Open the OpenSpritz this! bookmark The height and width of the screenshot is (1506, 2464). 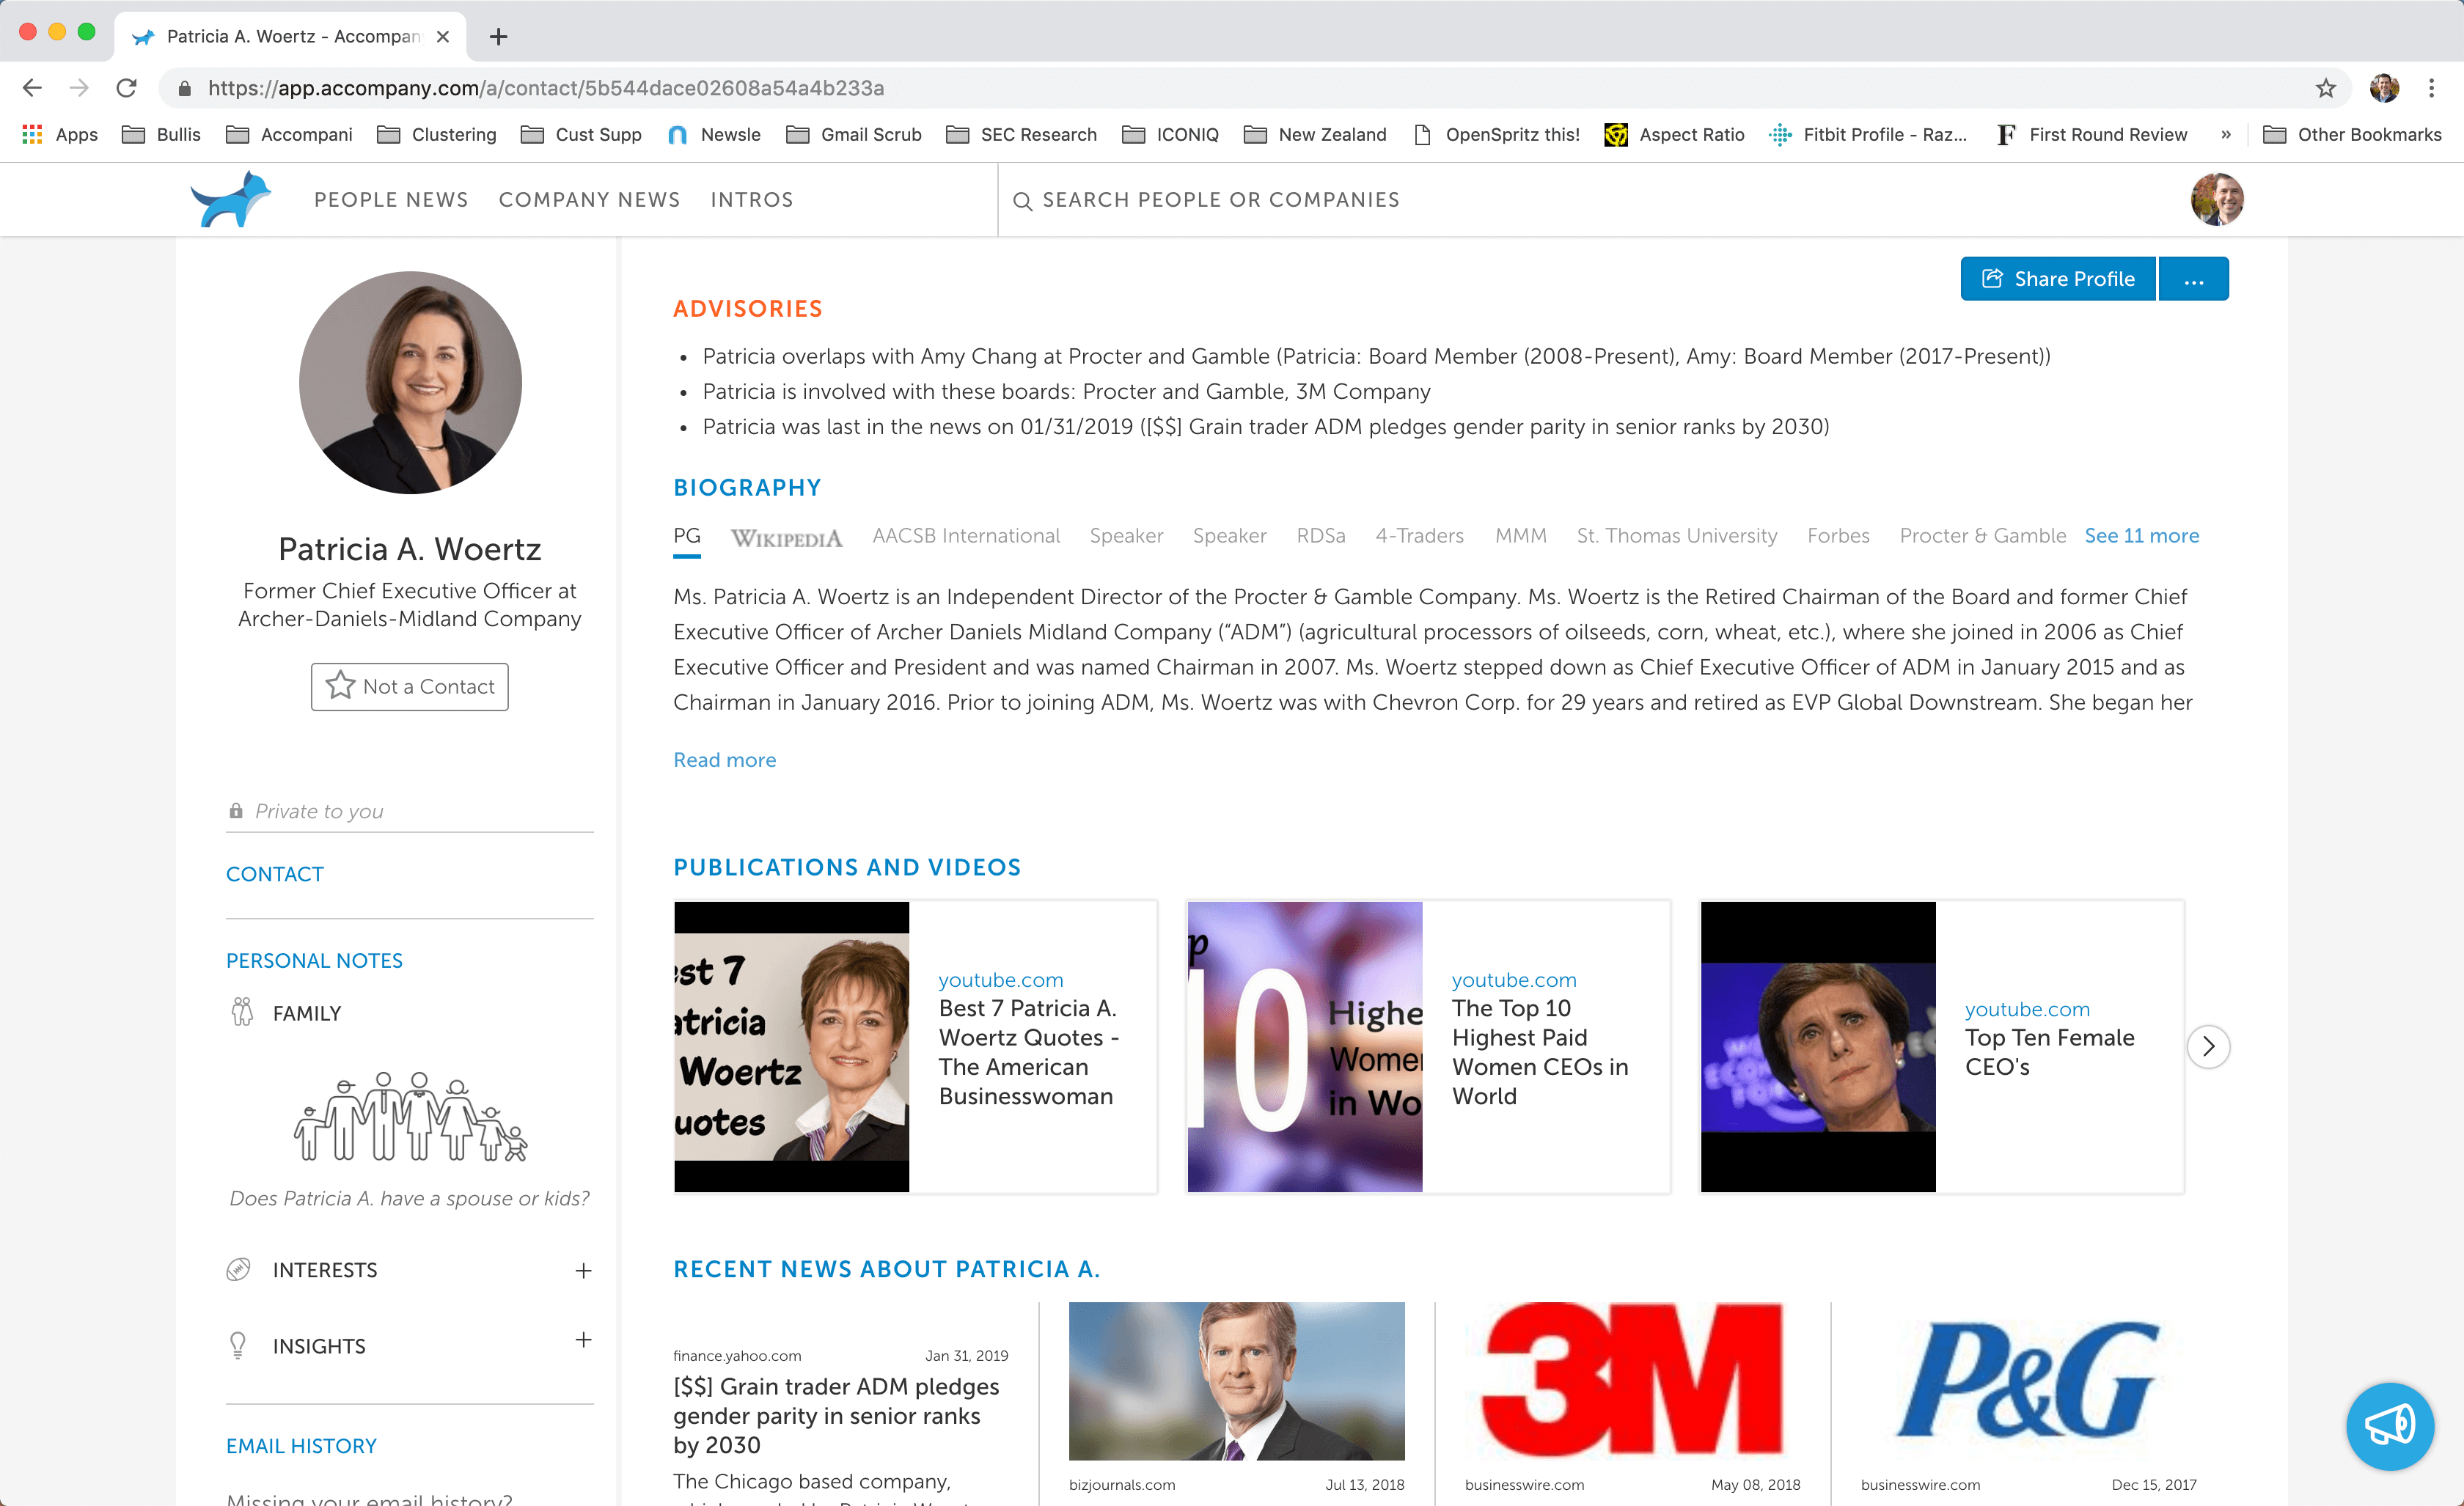(x=1497, y=134)
